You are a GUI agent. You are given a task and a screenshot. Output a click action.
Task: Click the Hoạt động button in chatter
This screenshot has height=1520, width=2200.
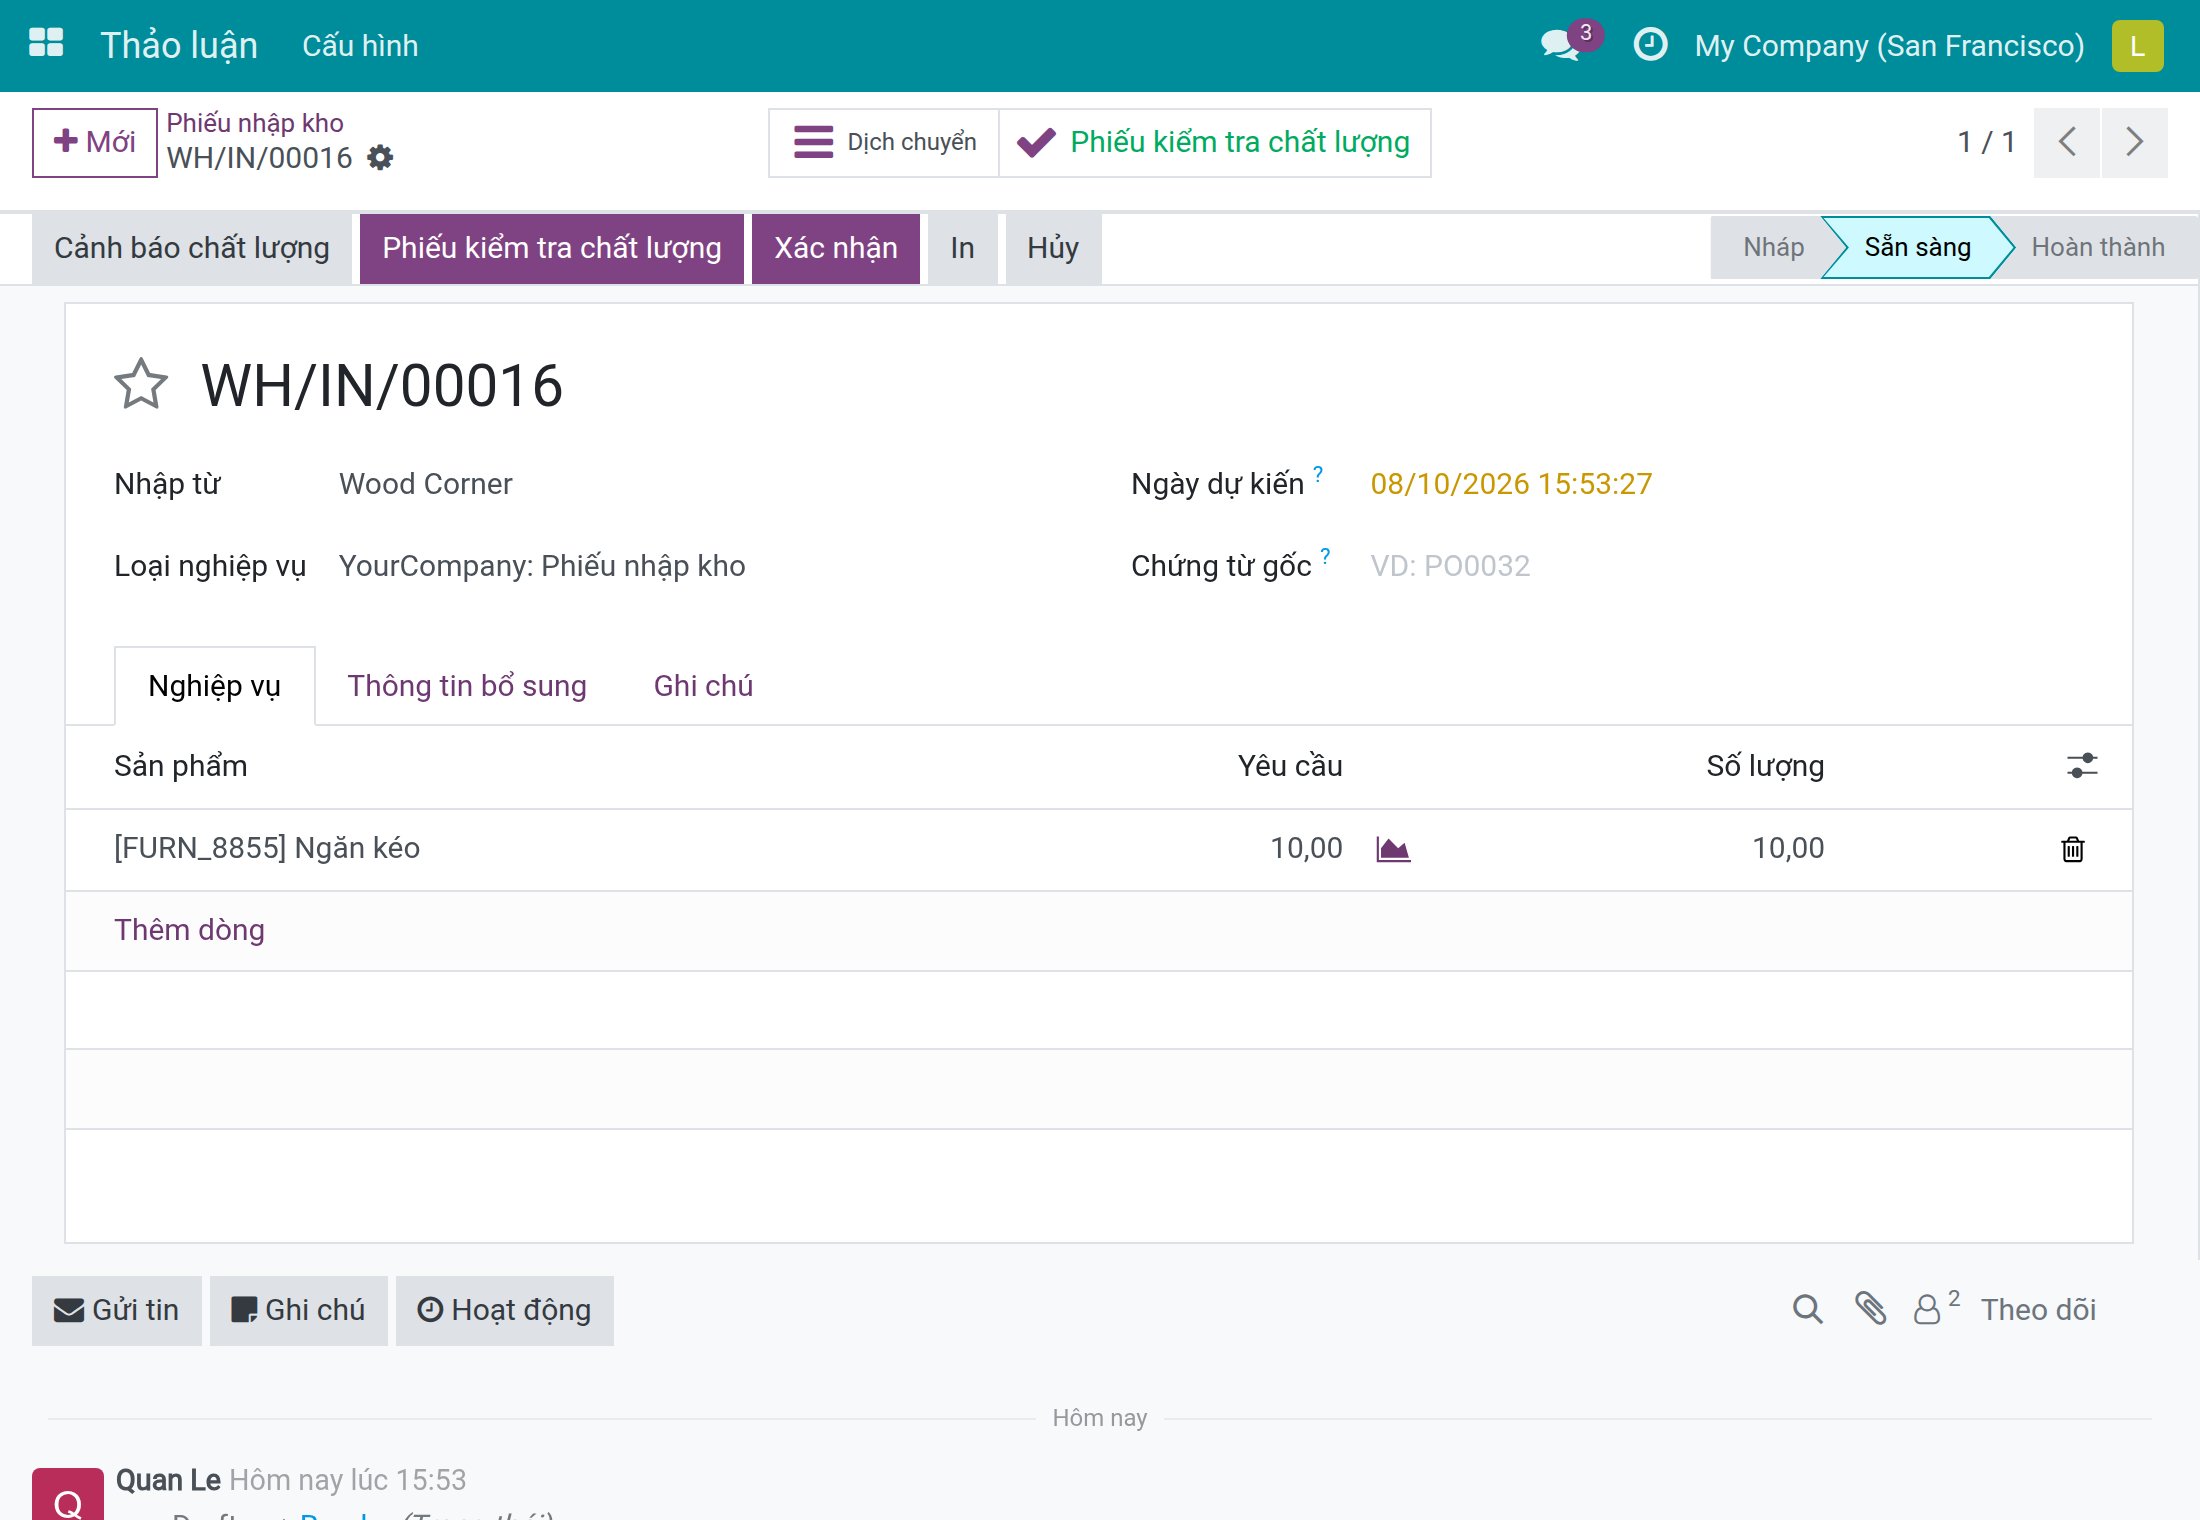coord(505,1310)
